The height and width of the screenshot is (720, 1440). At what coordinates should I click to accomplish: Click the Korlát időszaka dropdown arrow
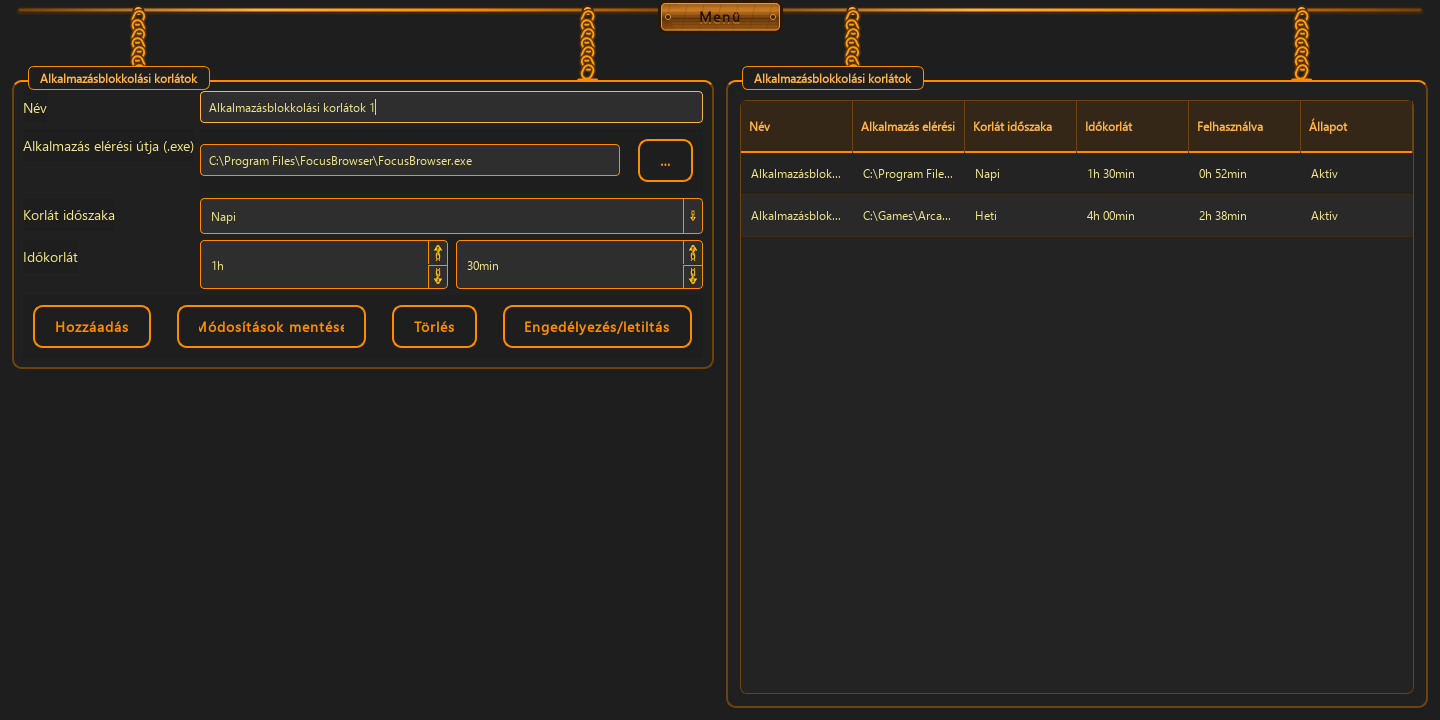[x=692, y=216]
